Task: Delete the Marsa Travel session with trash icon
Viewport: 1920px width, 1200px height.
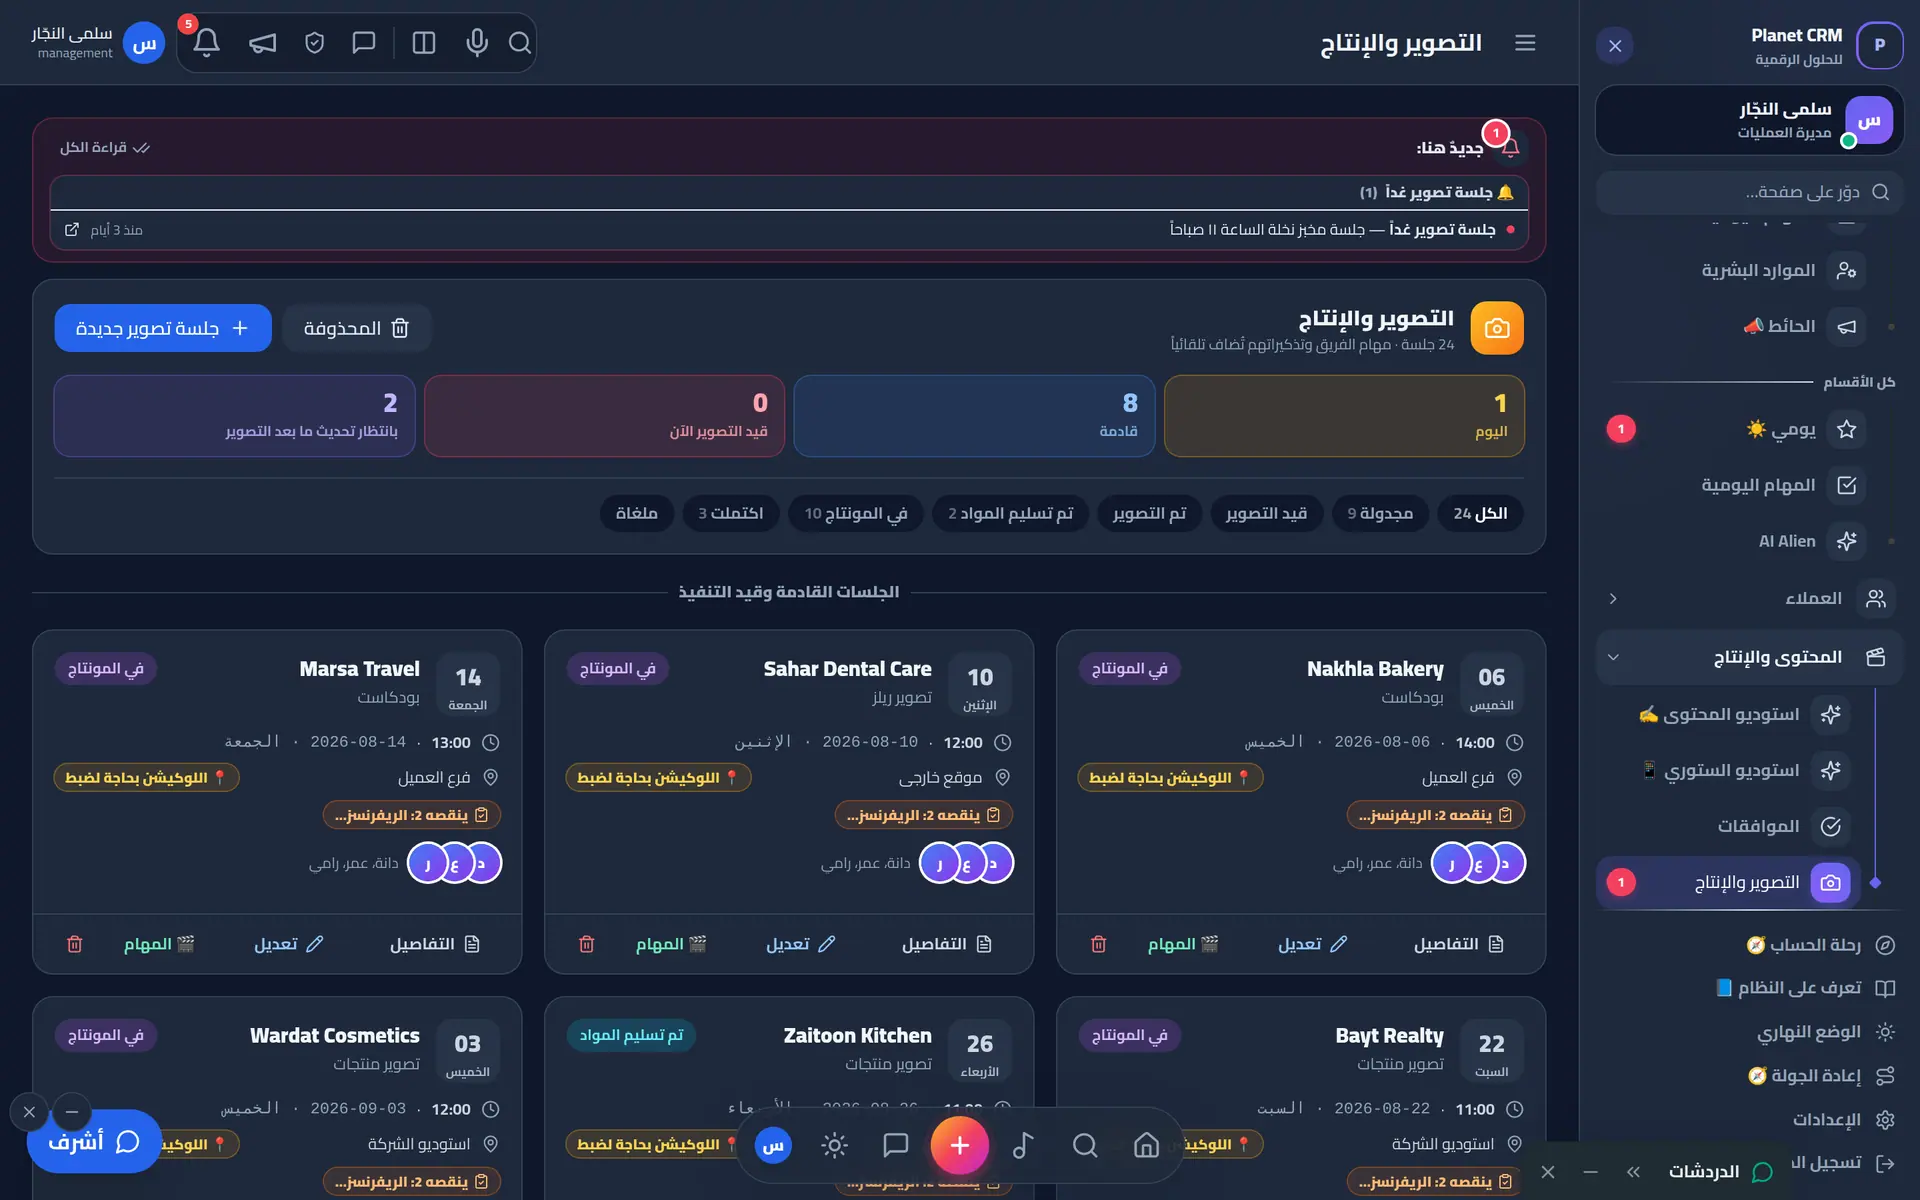Action: pyautogui.click(x=74, y=944)
